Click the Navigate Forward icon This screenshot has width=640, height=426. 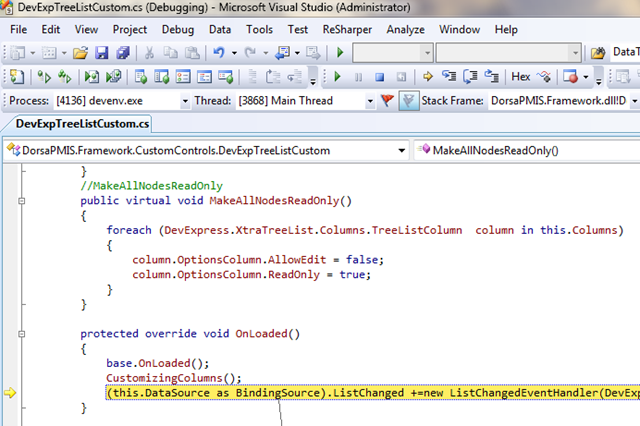click(313, 53)
